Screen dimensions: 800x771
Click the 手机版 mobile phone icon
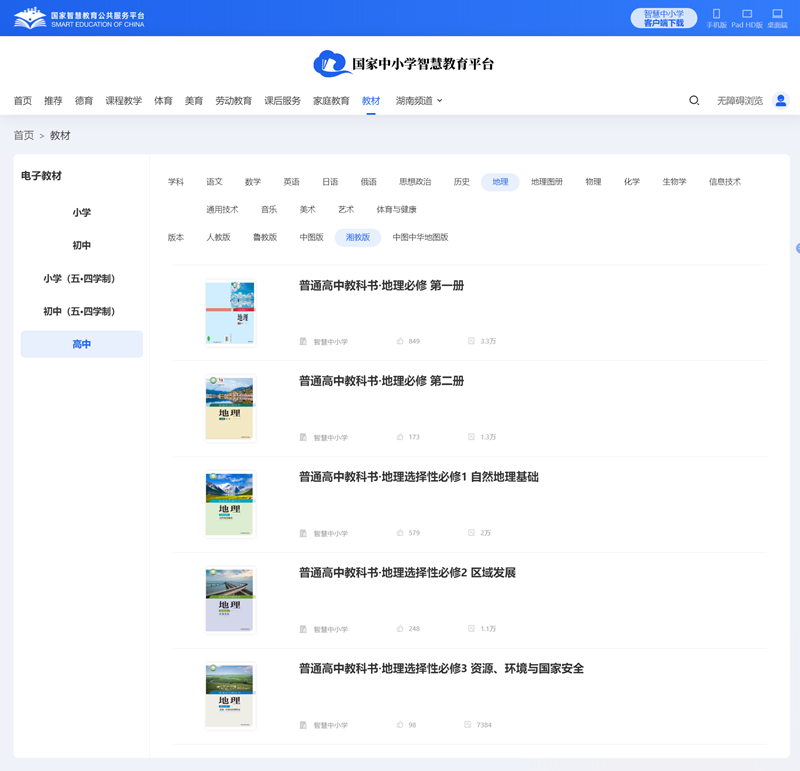(717, 14)
